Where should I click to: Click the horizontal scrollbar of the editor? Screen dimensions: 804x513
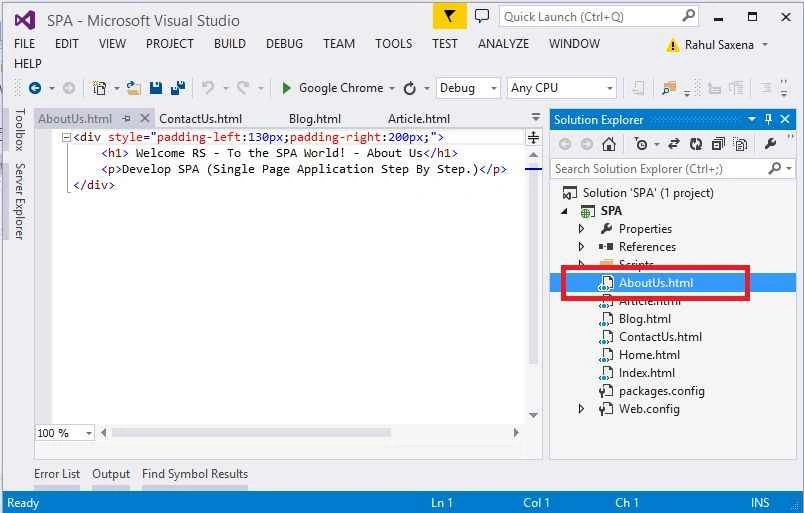251,432
